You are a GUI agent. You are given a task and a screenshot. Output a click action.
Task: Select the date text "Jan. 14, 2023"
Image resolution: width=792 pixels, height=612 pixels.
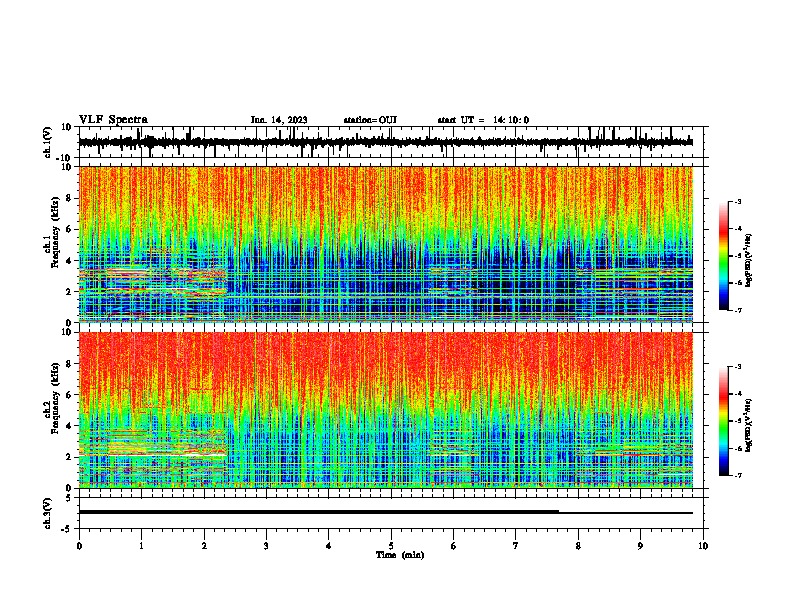[x=279, y=120]
